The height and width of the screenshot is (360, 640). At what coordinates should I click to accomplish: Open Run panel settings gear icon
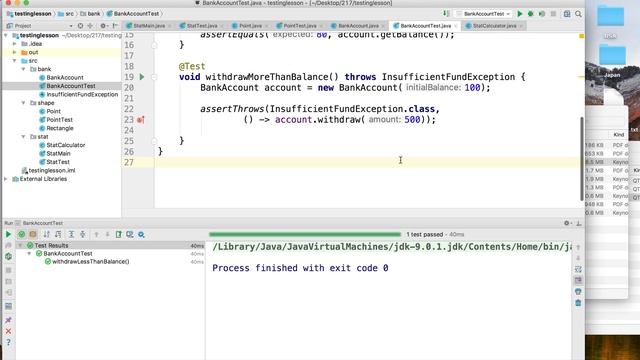coord(567,223)
